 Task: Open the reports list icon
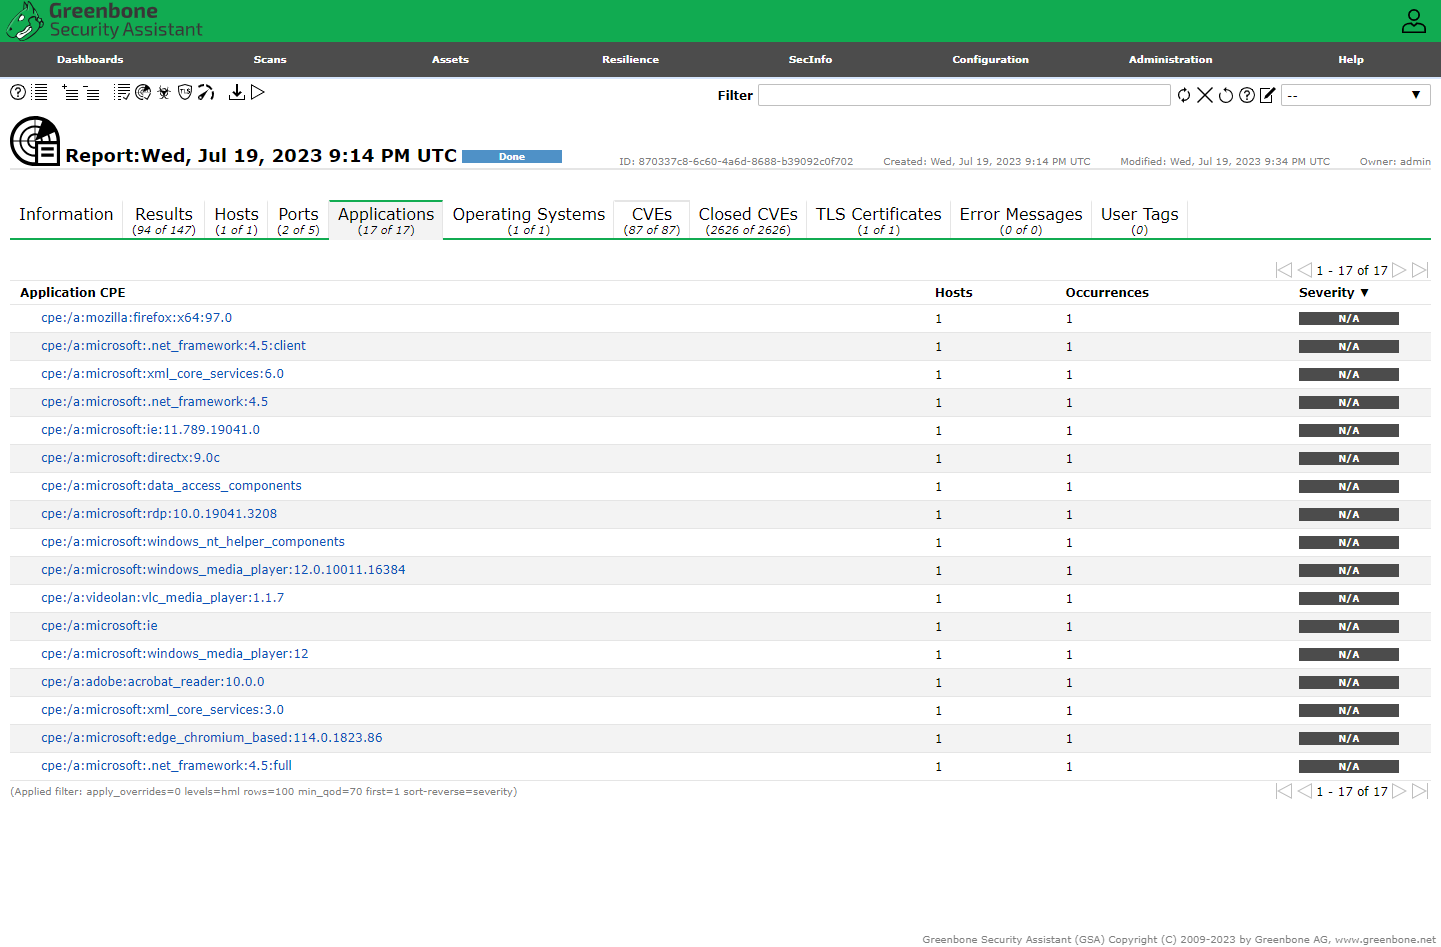40,92
